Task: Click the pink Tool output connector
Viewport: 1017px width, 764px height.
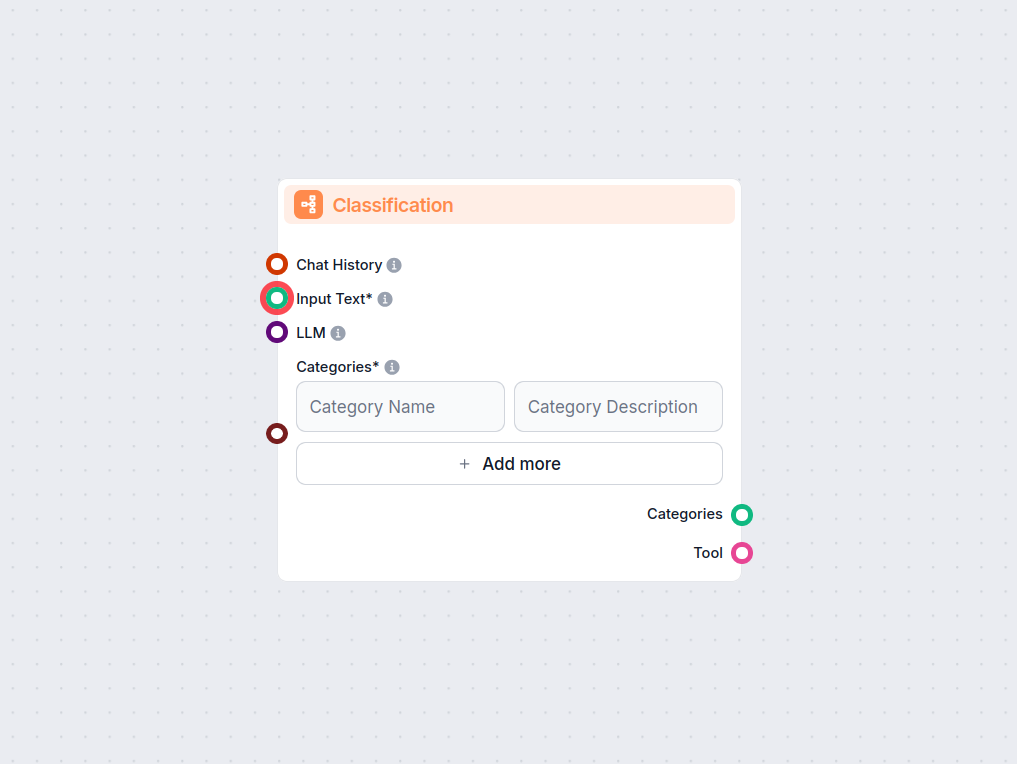Action: pyautogui.click(x=741, y=553)
